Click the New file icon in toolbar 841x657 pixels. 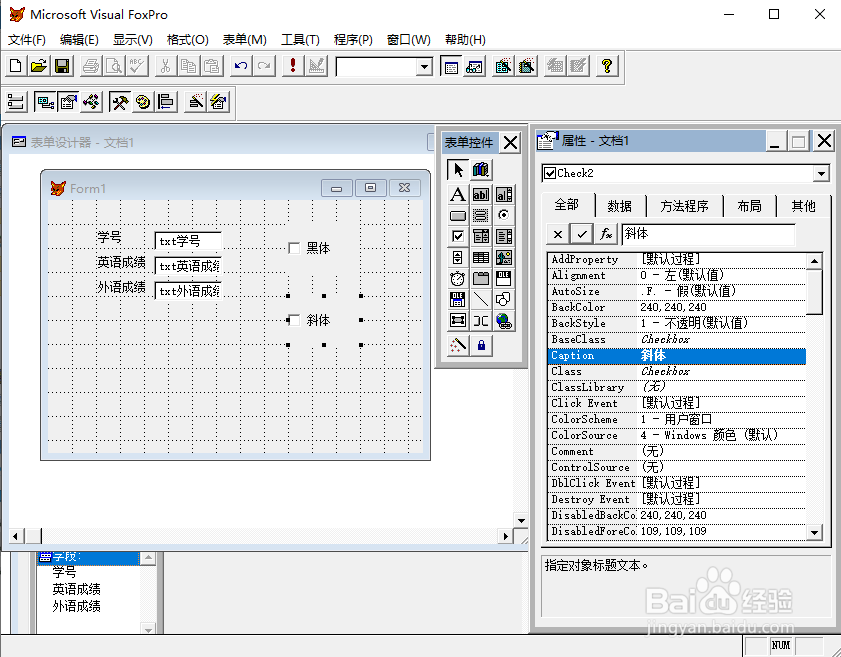click(16, 67)
